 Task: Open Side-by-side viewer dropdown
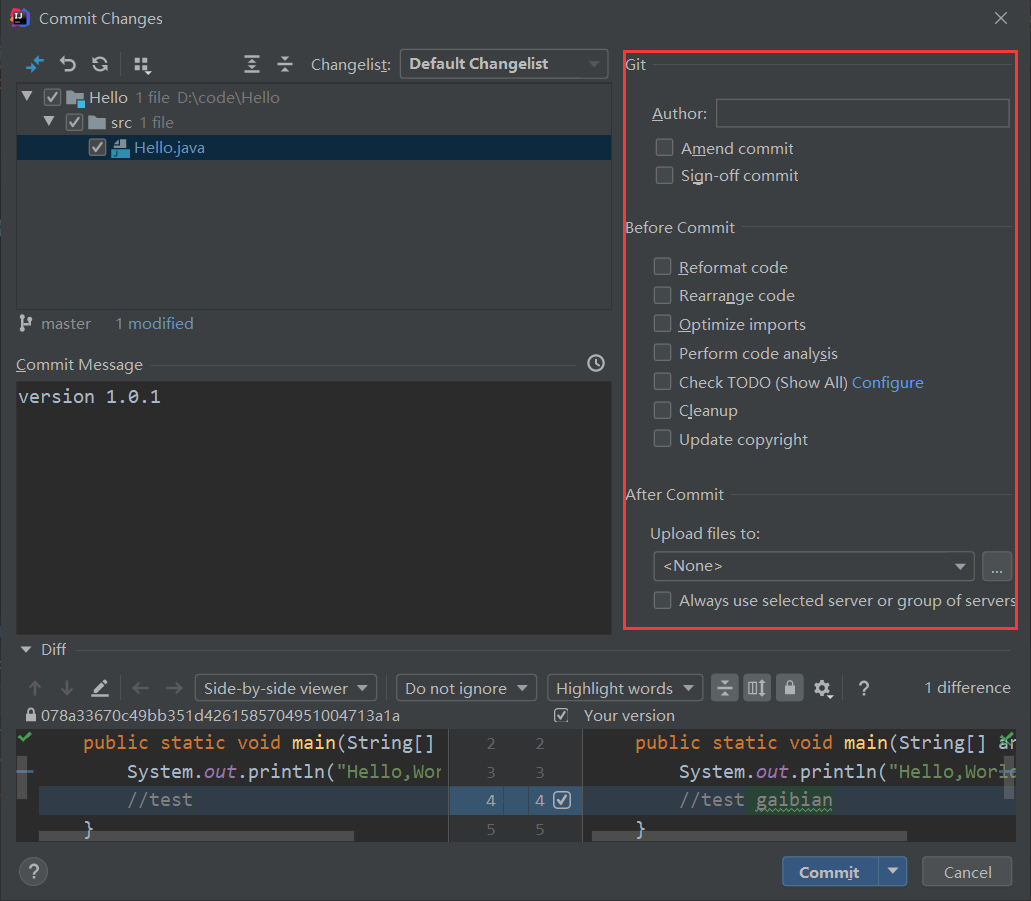[286, 689]
